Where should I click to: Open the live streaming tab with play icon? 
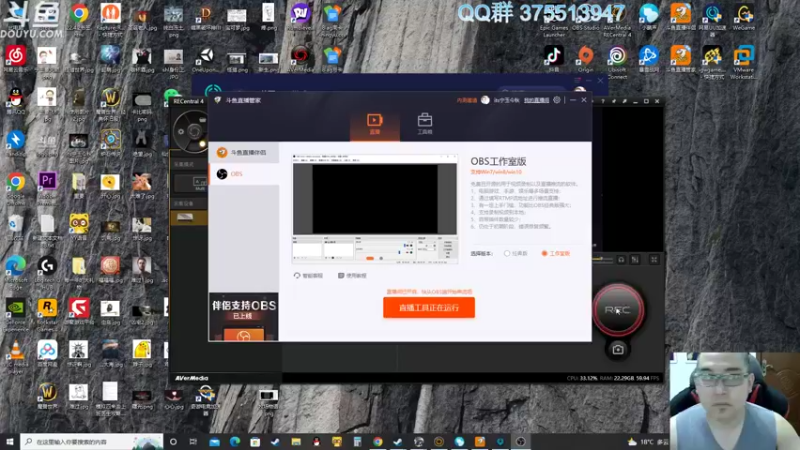(374, 124)
